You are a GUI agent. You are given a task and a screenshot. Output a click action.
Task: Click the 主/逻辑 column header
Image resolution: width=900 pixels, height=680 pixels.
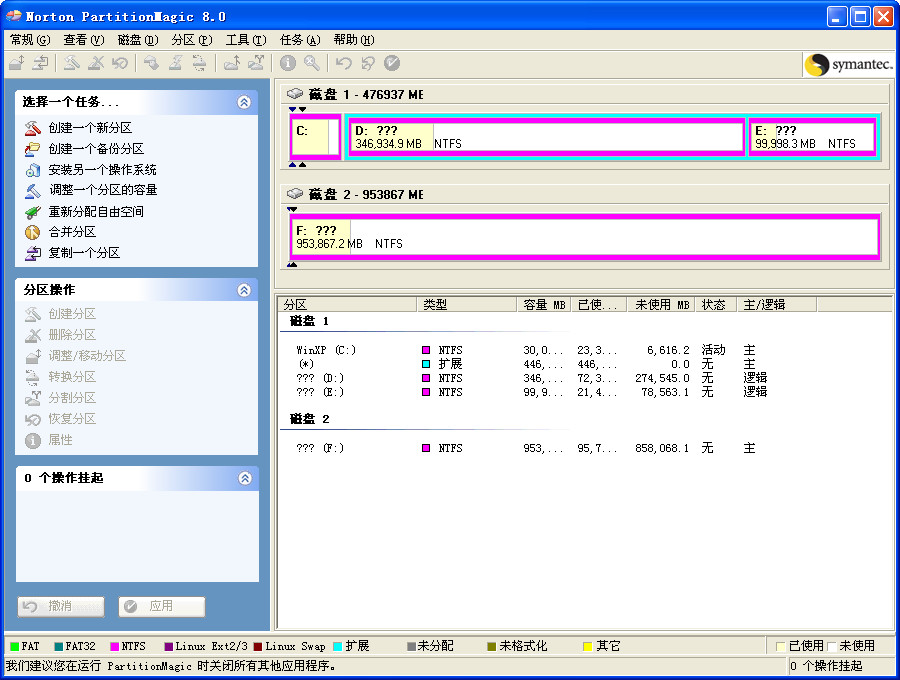tap(777, 305)
